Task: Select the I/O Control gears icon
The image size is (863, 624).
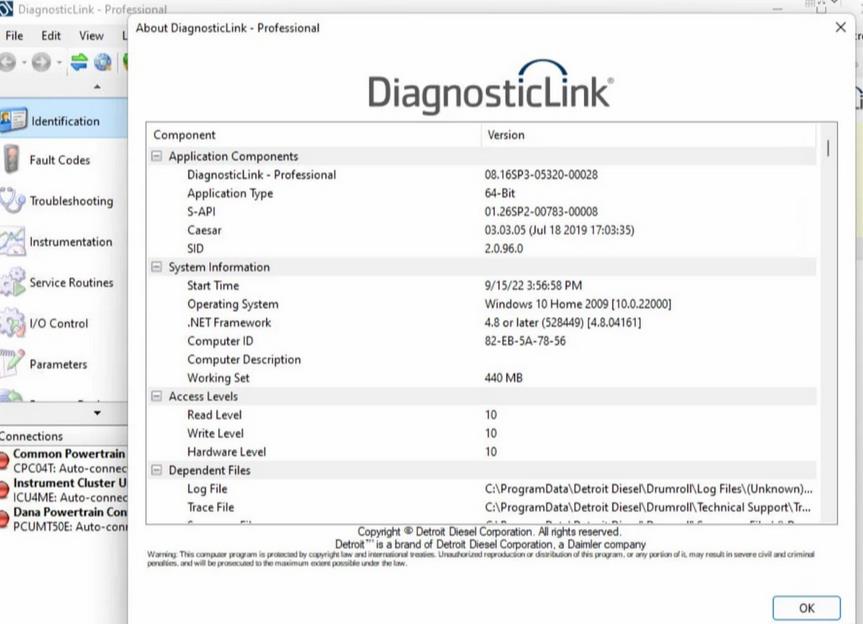Action: (x=13, y=324)
